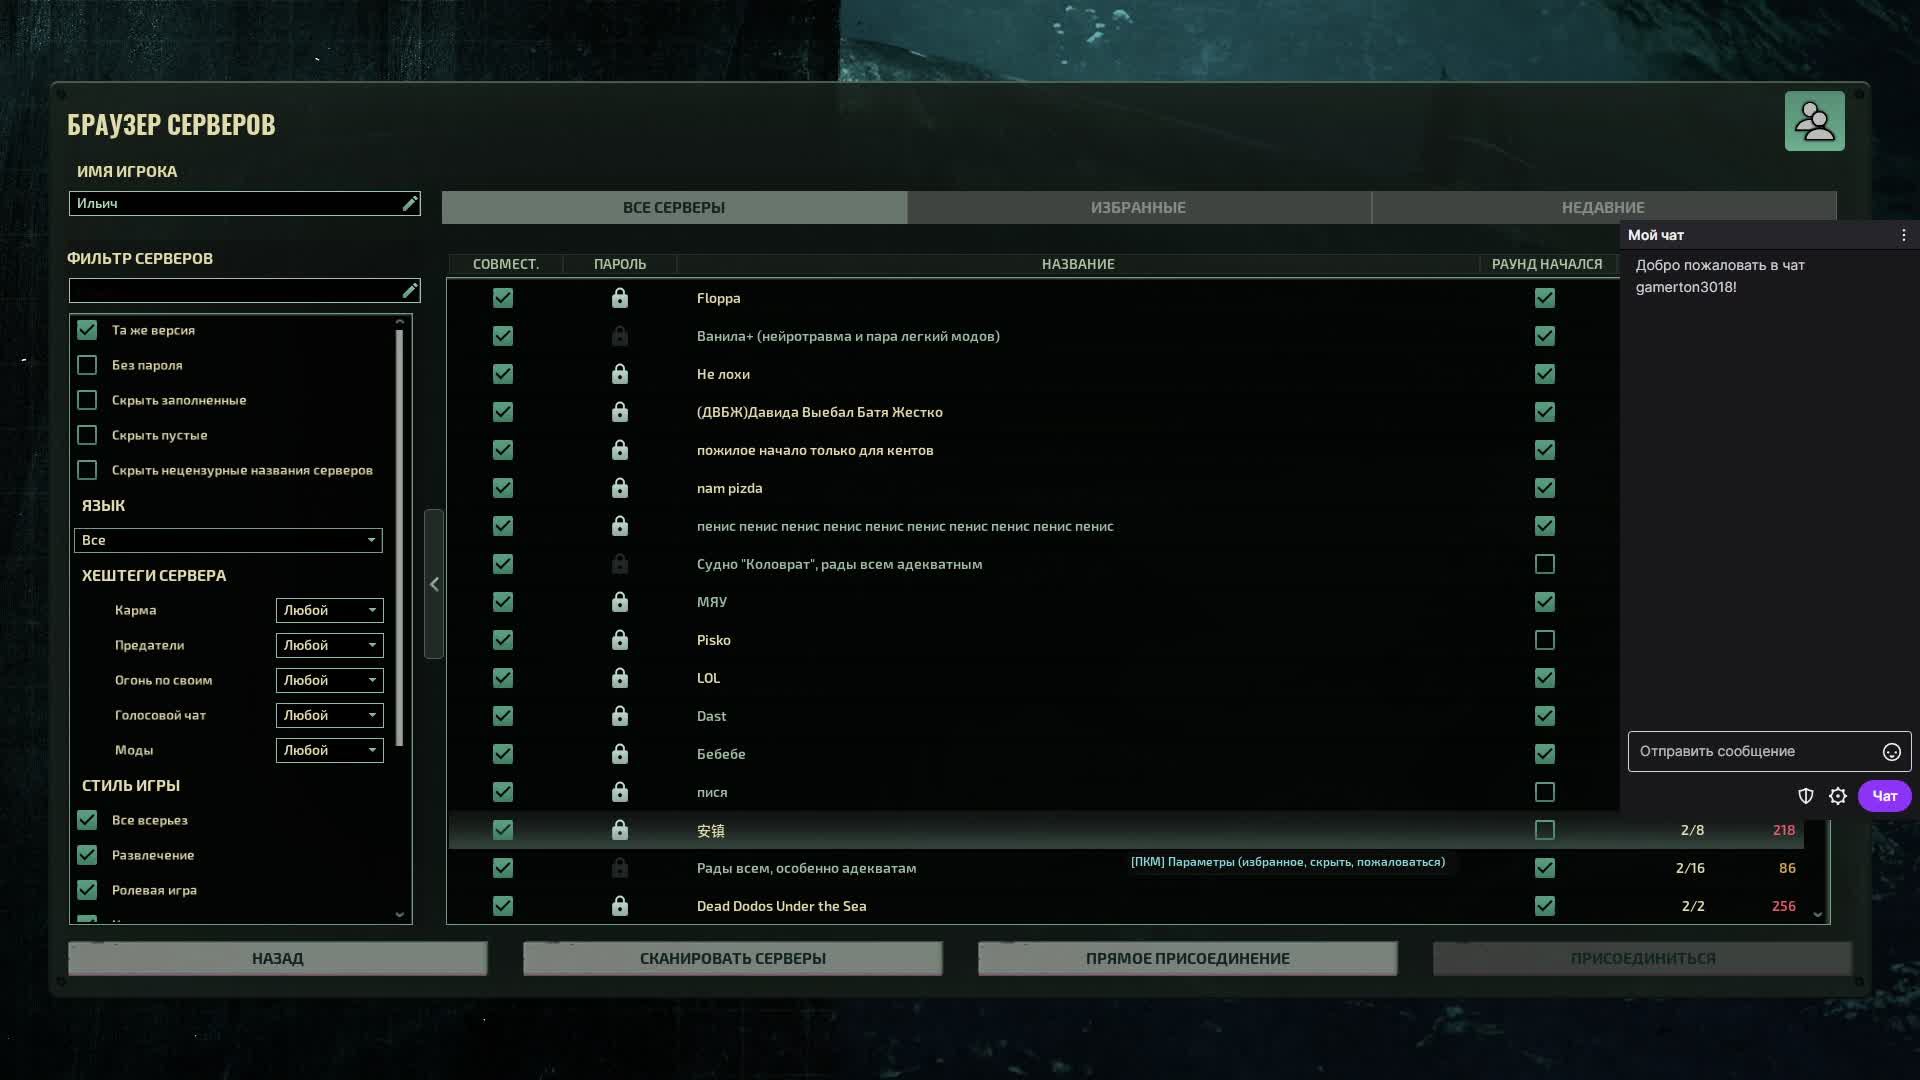
Task: Open the chat three-dot options menu
Action: tap(1903, 235)
